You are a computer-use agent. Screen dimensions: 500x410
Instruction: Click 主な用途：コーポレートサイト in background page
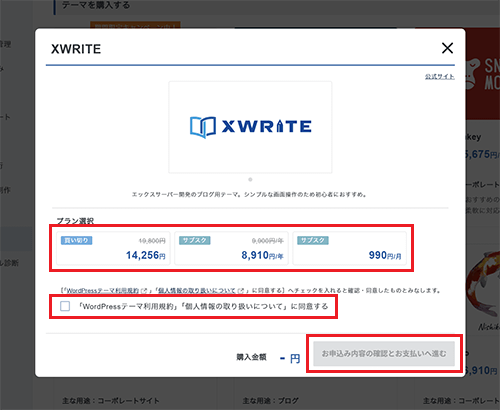(x=111, y=400)
